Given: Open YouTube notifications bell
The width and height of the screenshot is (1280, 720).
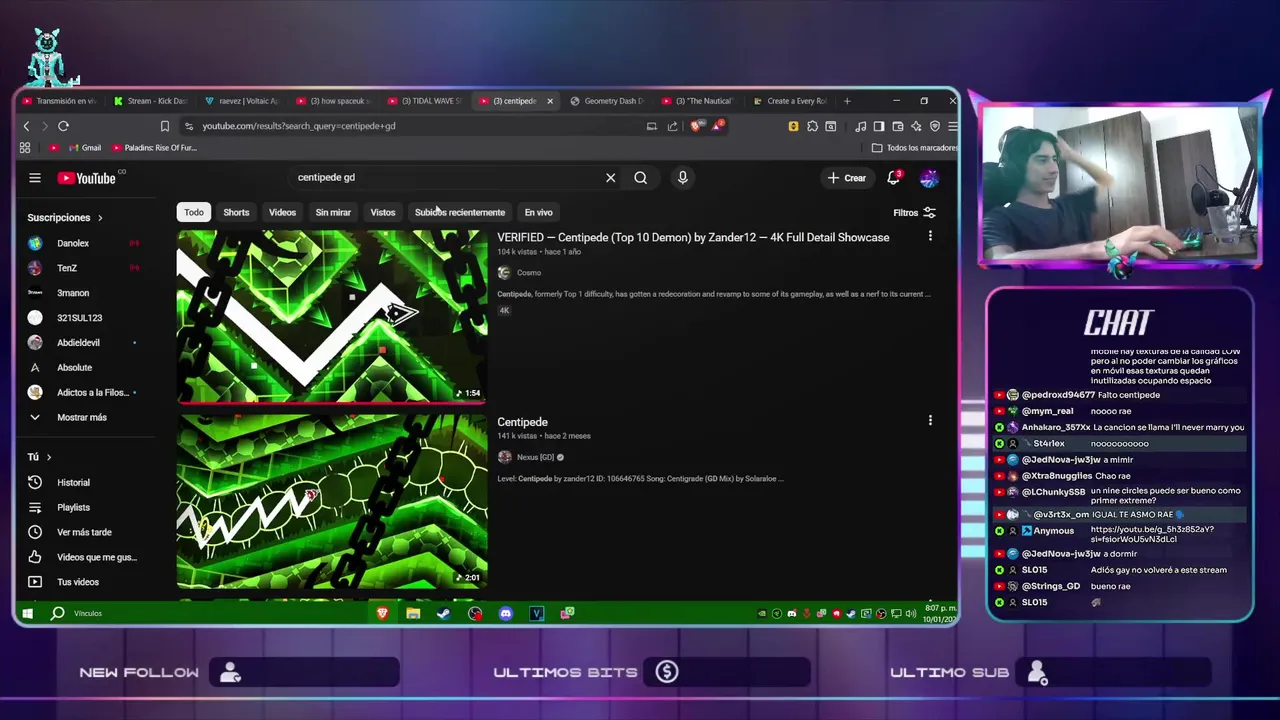Looking at the screenshot, I should [x=894, y=178].
